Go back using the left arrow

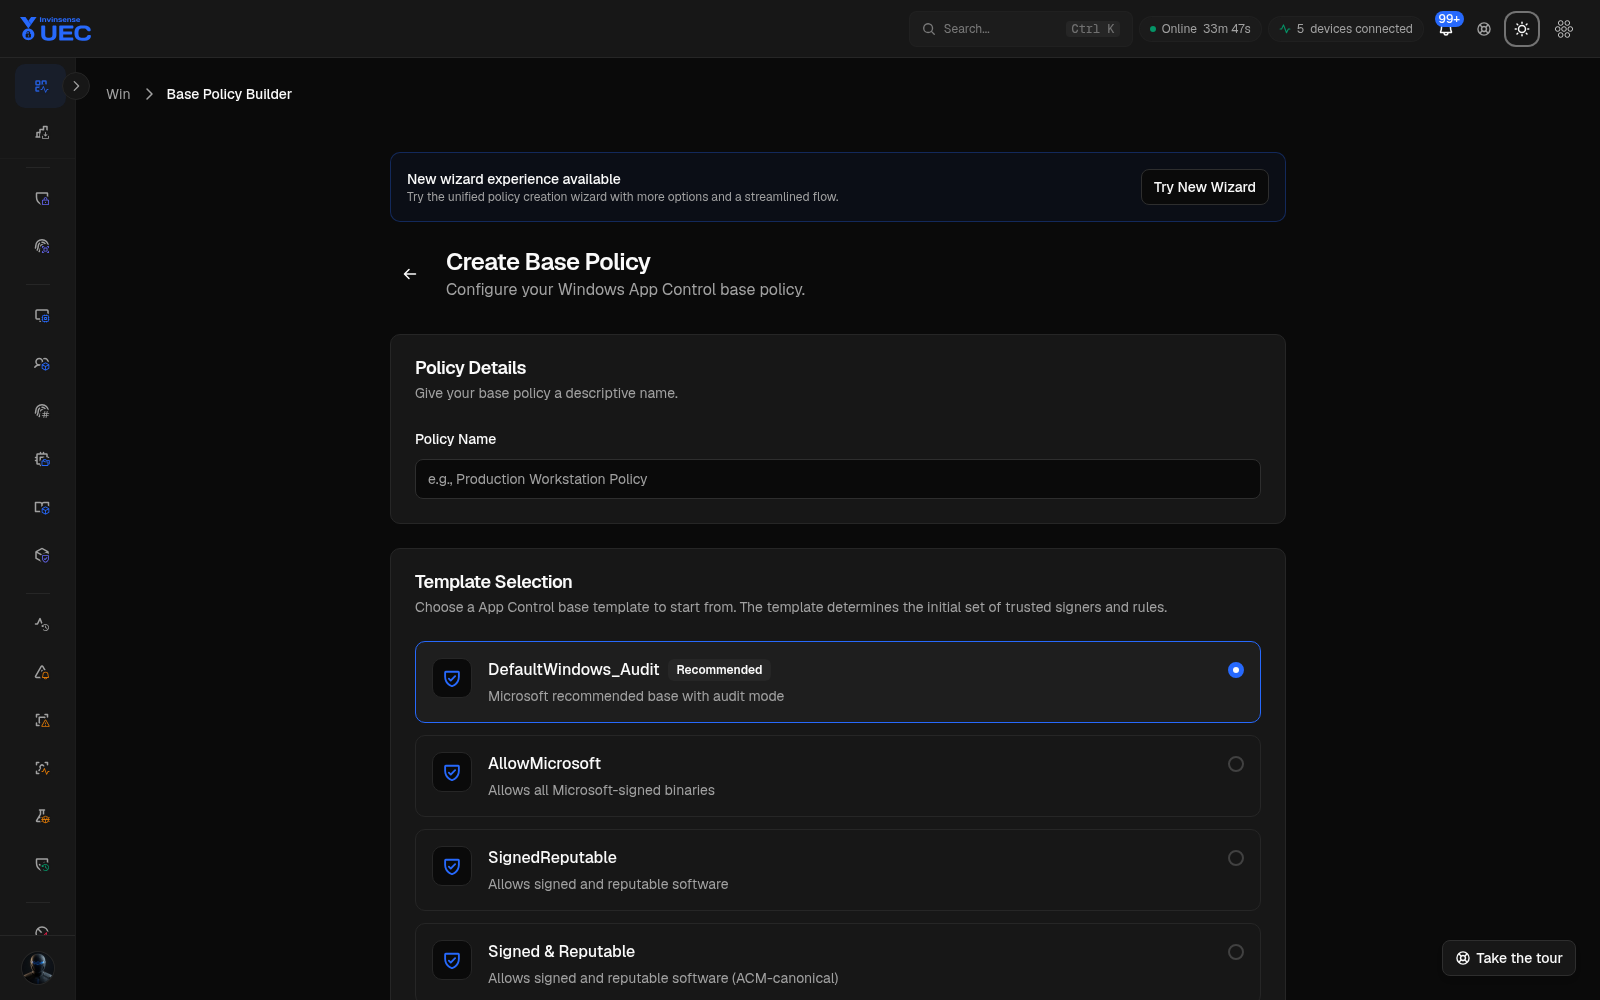[410, 274]
